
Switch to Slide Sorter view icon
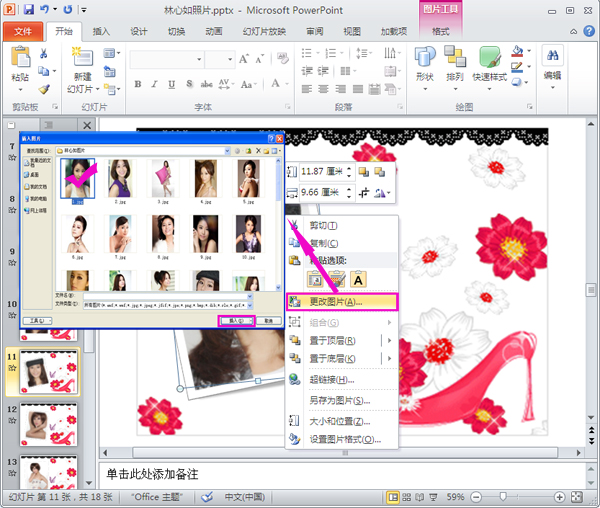click(406, 497)
